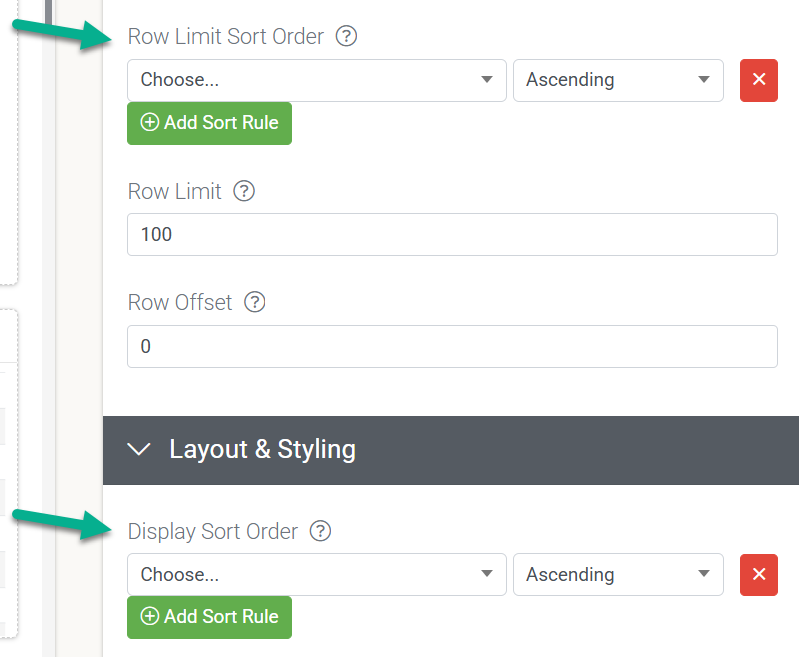Screen dimensions: 799x657
Task: Collapse the Layout & Styling section chevron
Action: coord(139,449)
